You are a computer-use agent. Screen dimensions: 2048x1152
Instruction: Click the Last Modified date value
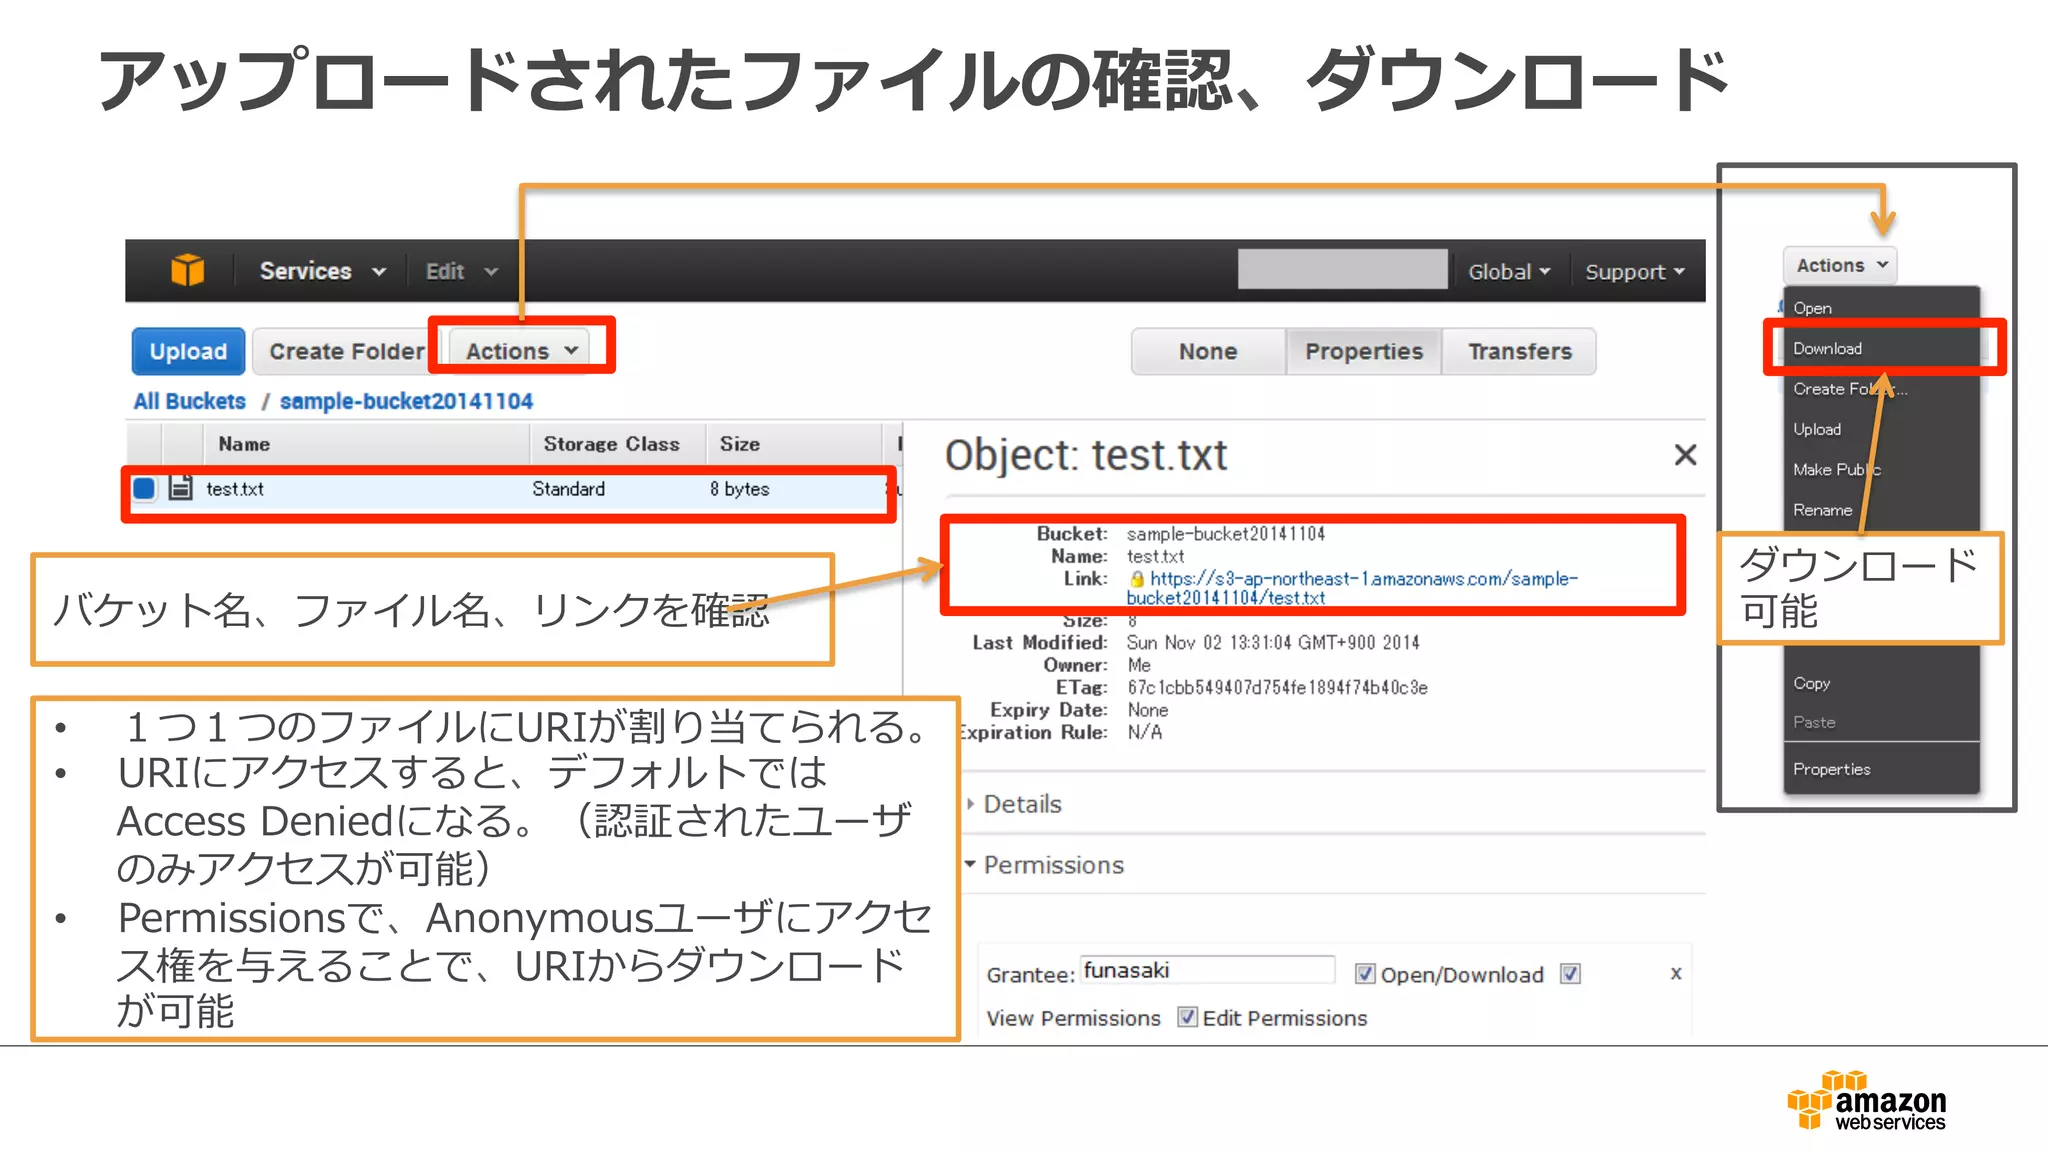(x=1273, y=643)
